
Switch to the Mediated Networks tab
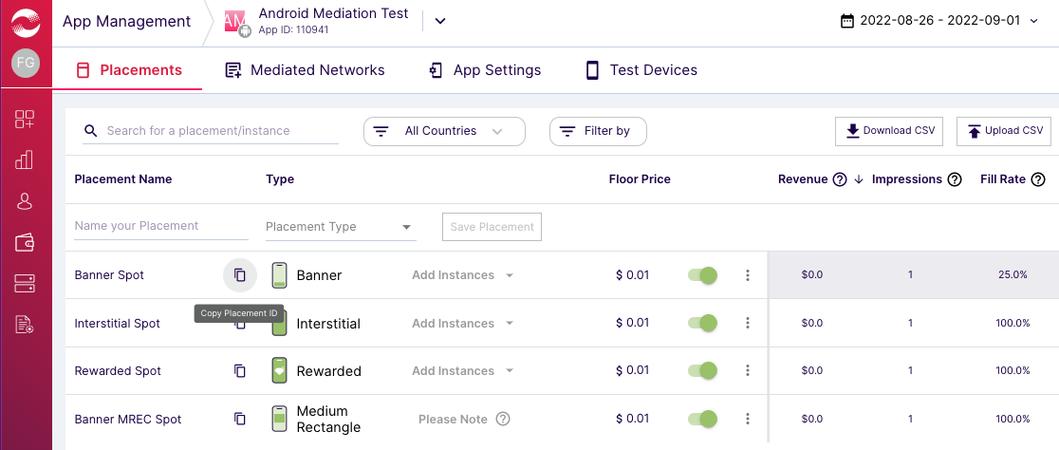[x=305, y=70]
